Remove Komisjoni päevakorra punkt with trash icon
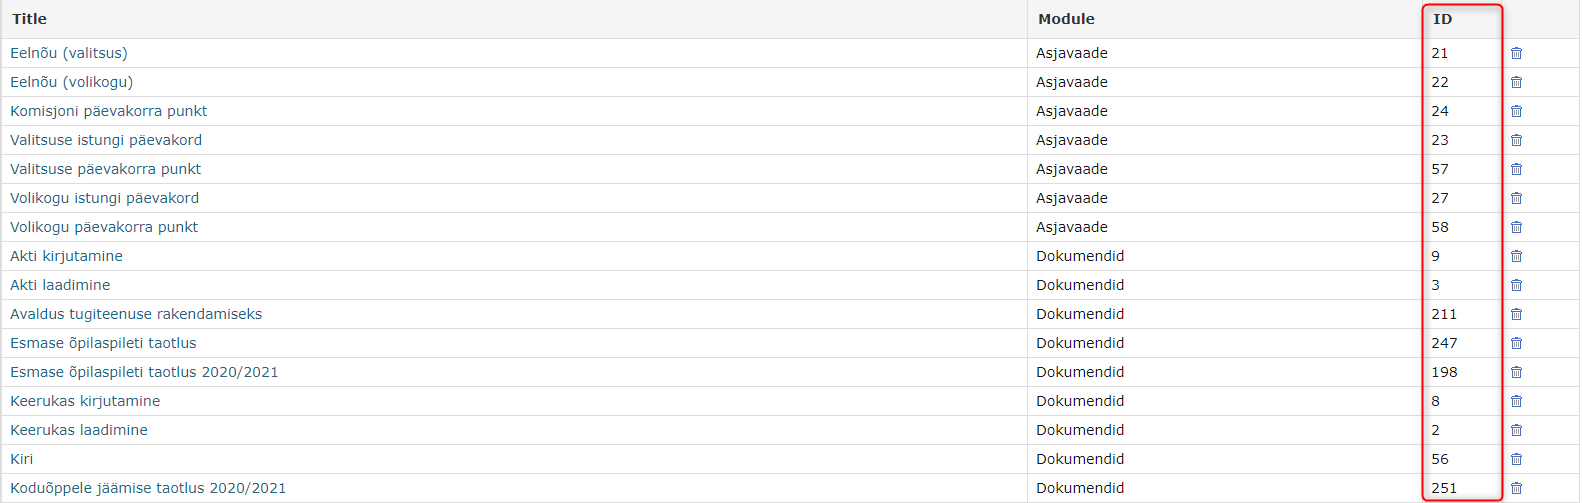1582x503 pixels. (1516, 111)
